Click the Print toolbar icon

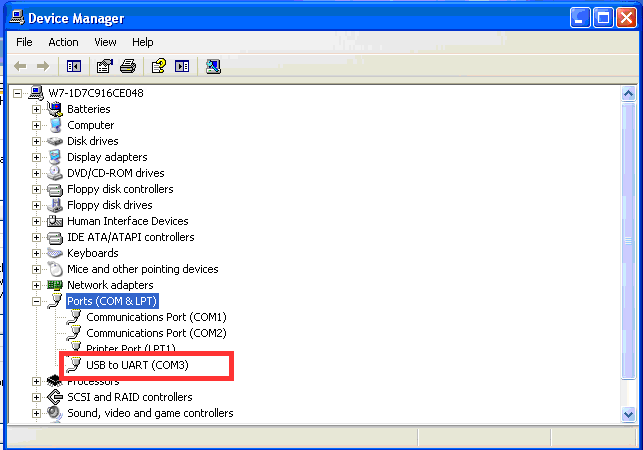128,66
